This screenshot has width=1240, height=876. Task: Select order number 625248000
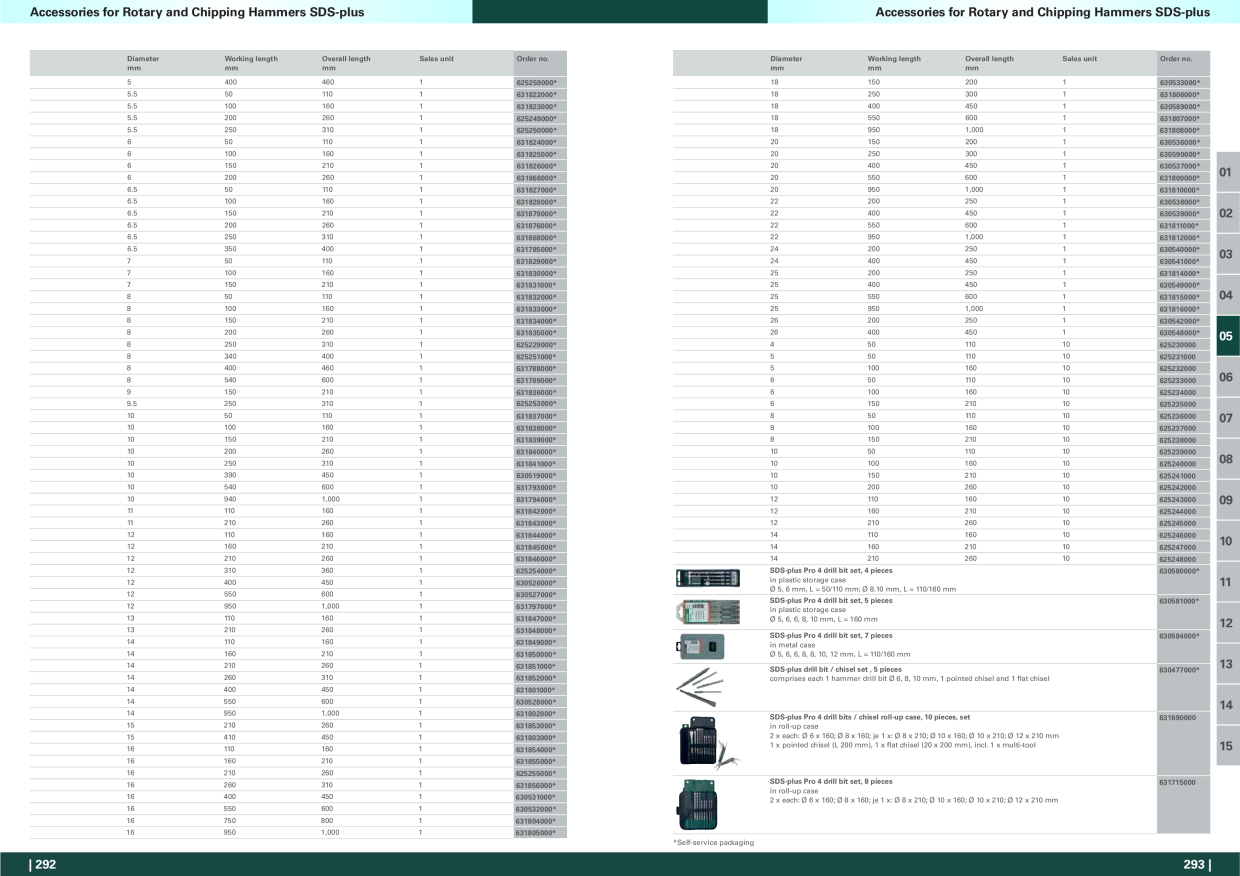coord(1179,559)
